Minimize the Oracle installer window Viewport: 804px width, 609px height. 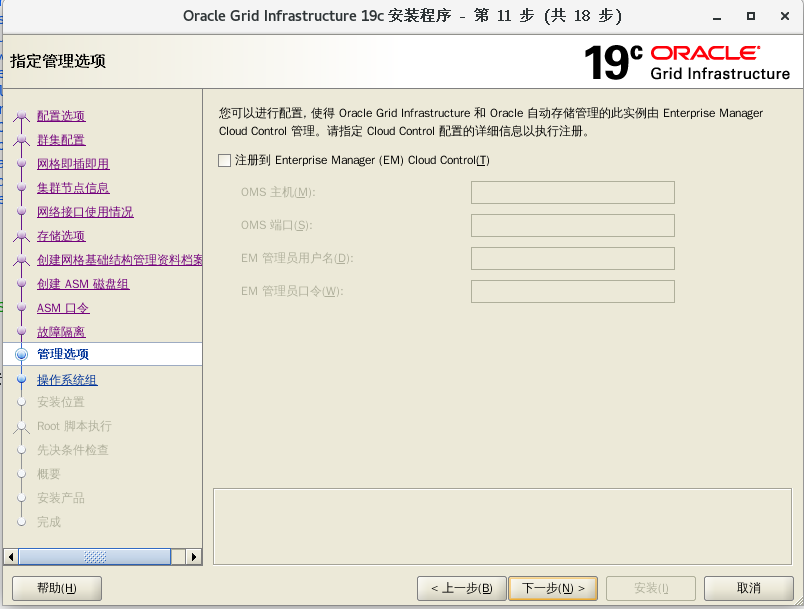(717, 16)
